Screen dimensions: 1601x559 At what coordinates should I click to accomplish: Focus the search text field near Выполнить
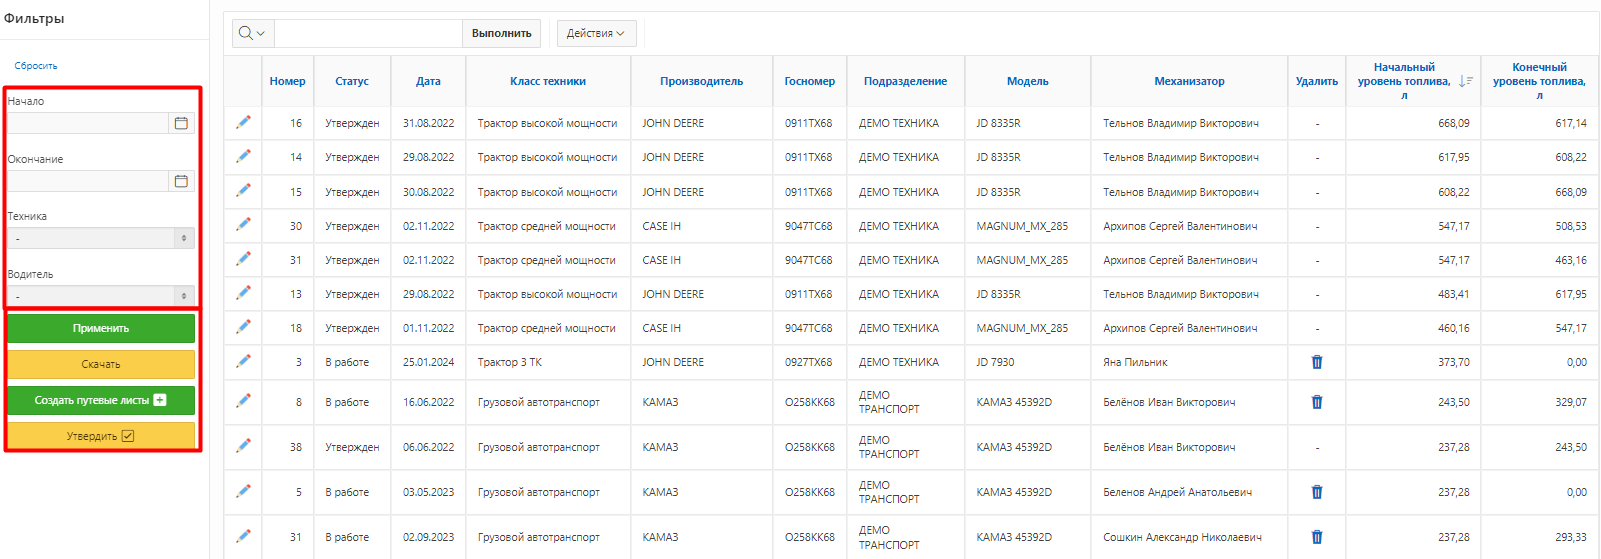[x=367, y=33]
